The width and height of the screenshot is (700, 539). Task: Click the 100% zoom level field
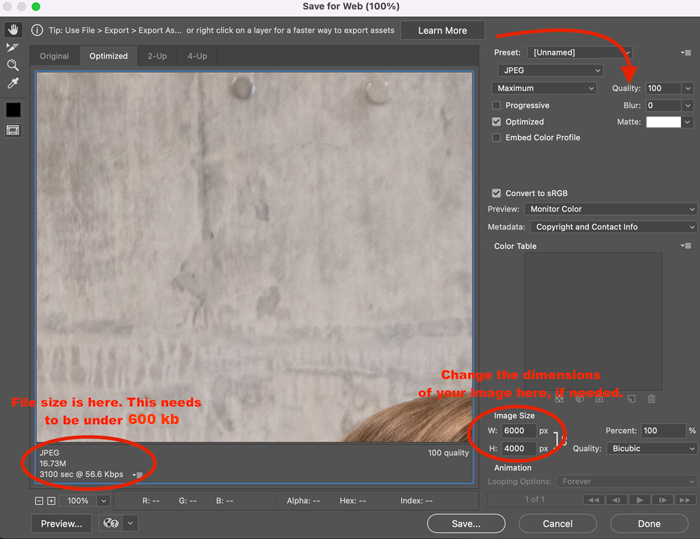78,501
